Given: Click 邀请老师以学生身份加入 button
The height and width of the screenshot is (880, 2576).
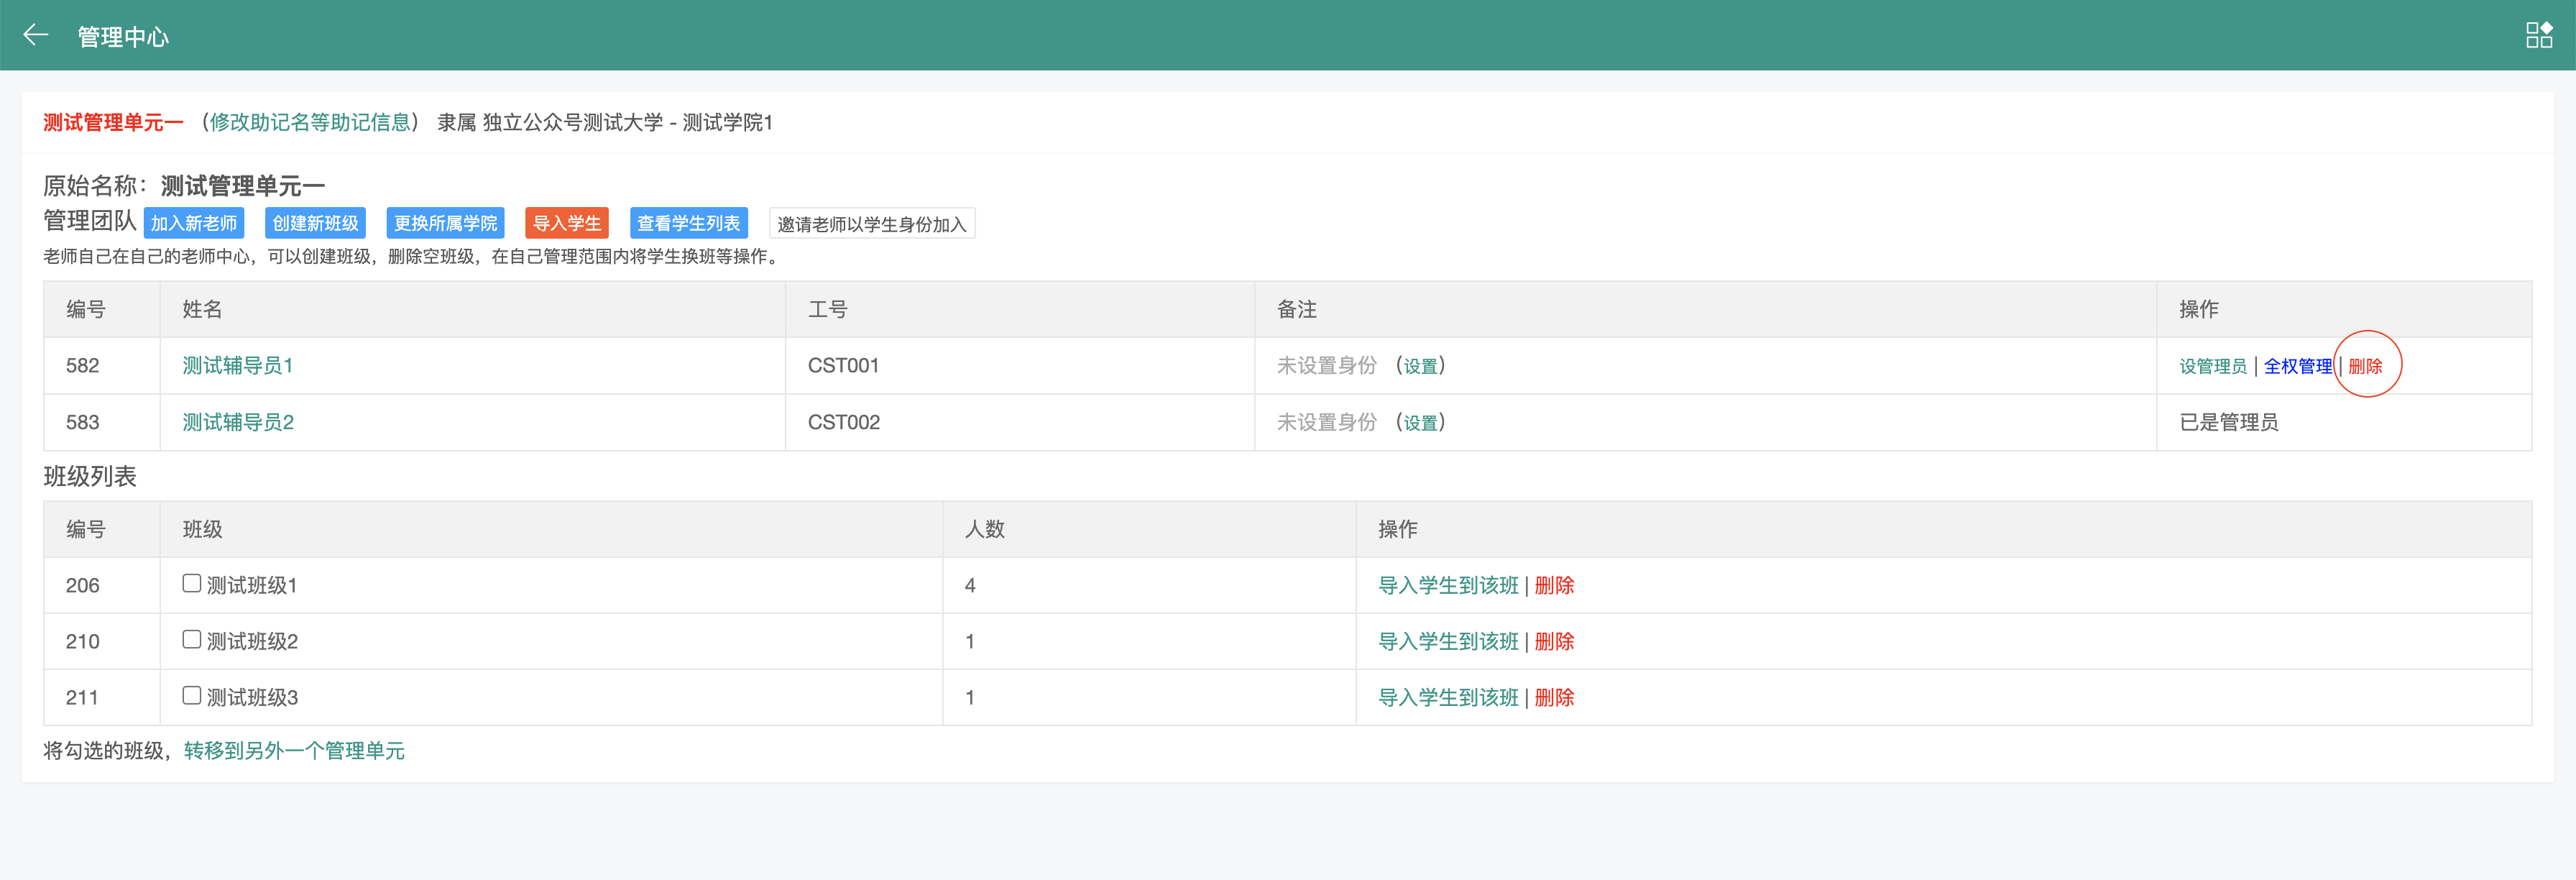Looking at the screenshot, I should click(872, 223).
